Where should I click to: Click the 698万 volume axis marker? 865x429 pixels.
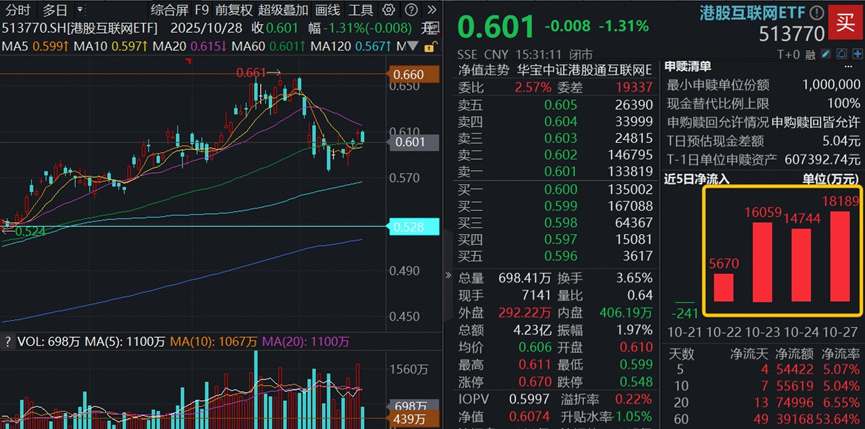click(x=413, y=406)
